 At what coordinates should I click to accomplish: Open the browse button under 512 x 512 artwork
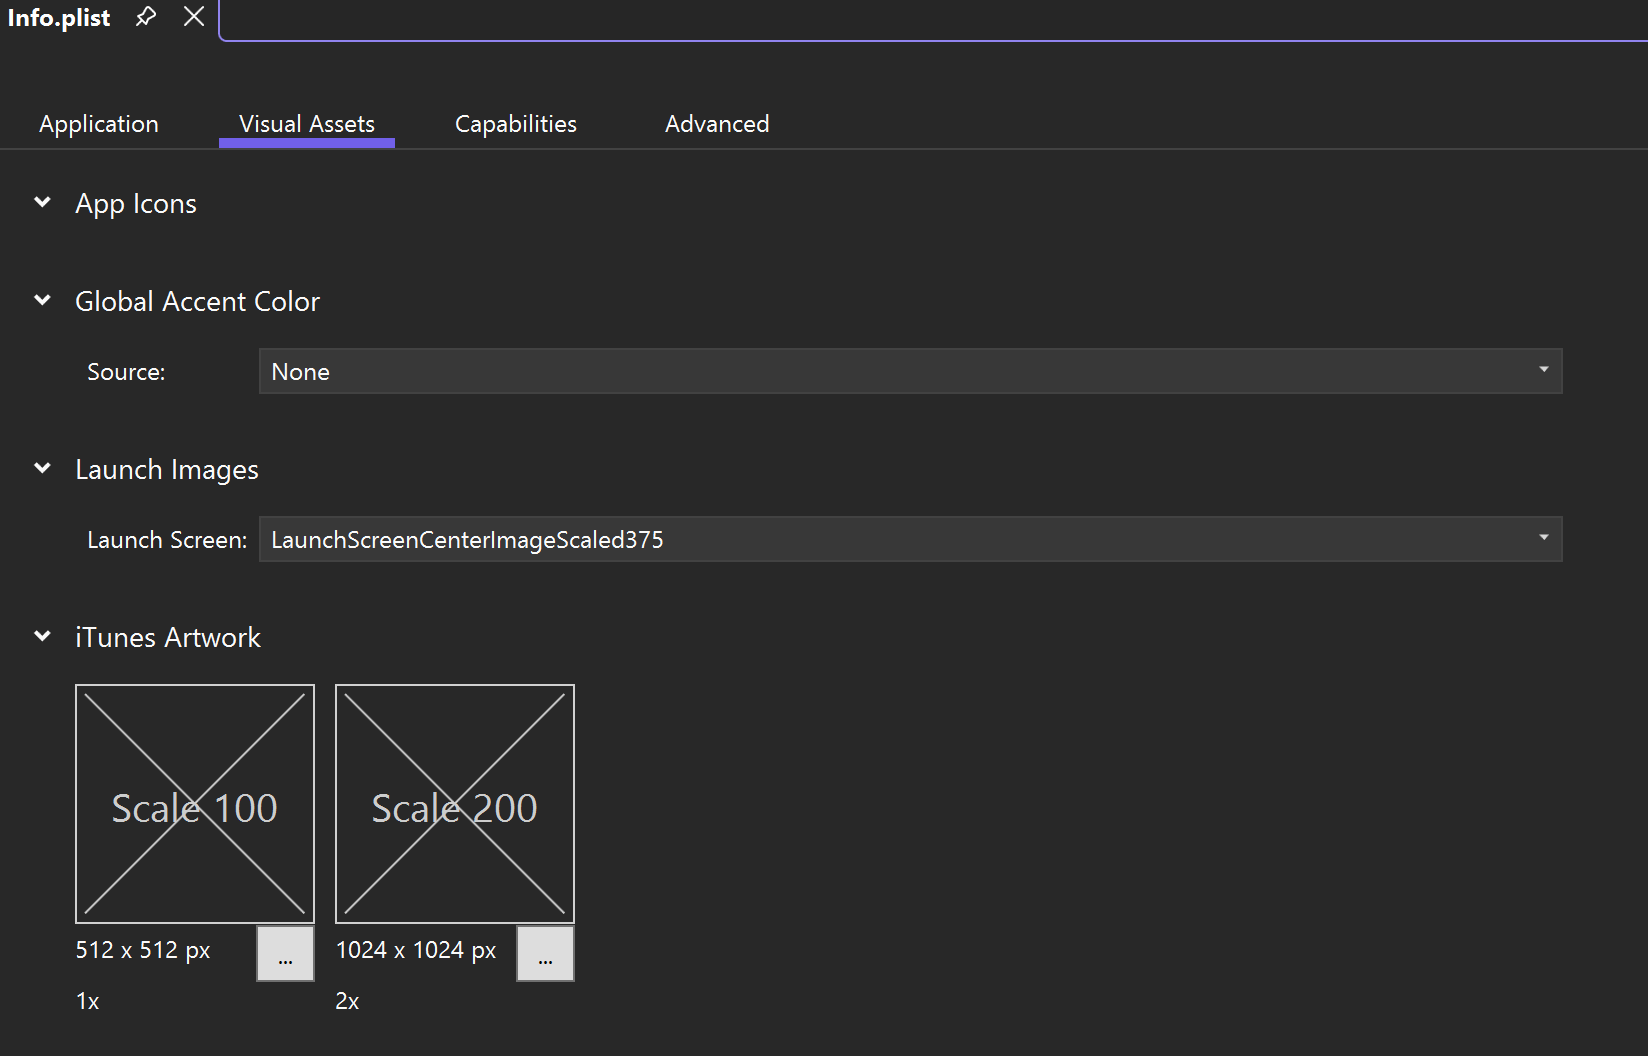click(x=285, y=953)
